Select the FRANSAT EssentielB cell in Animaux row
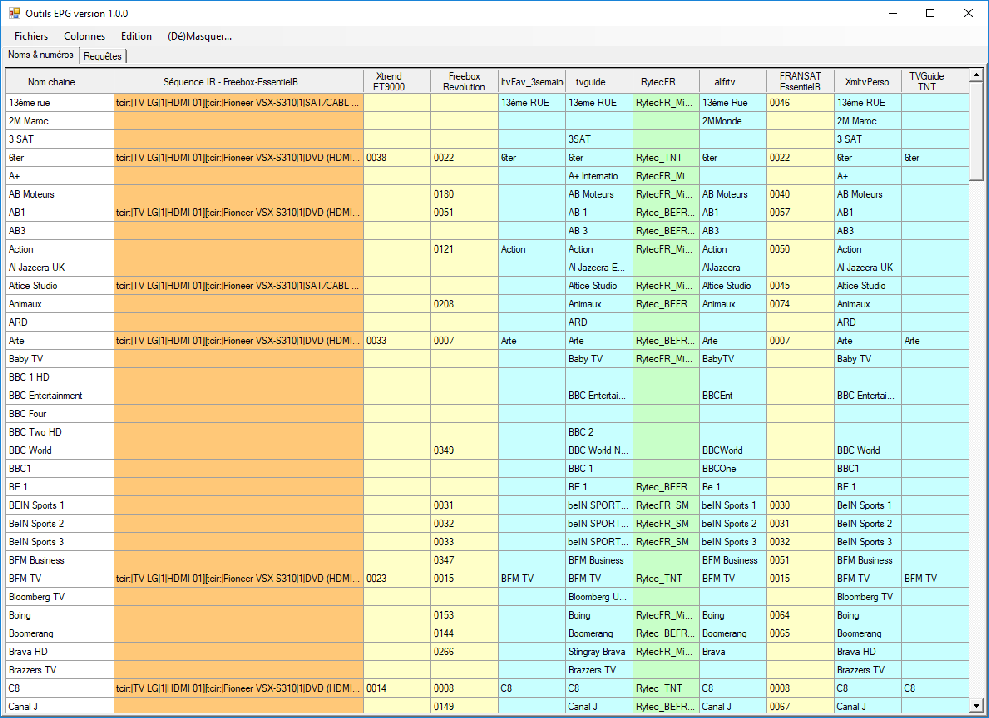This screenshot has height=718, width=989. 801,304
